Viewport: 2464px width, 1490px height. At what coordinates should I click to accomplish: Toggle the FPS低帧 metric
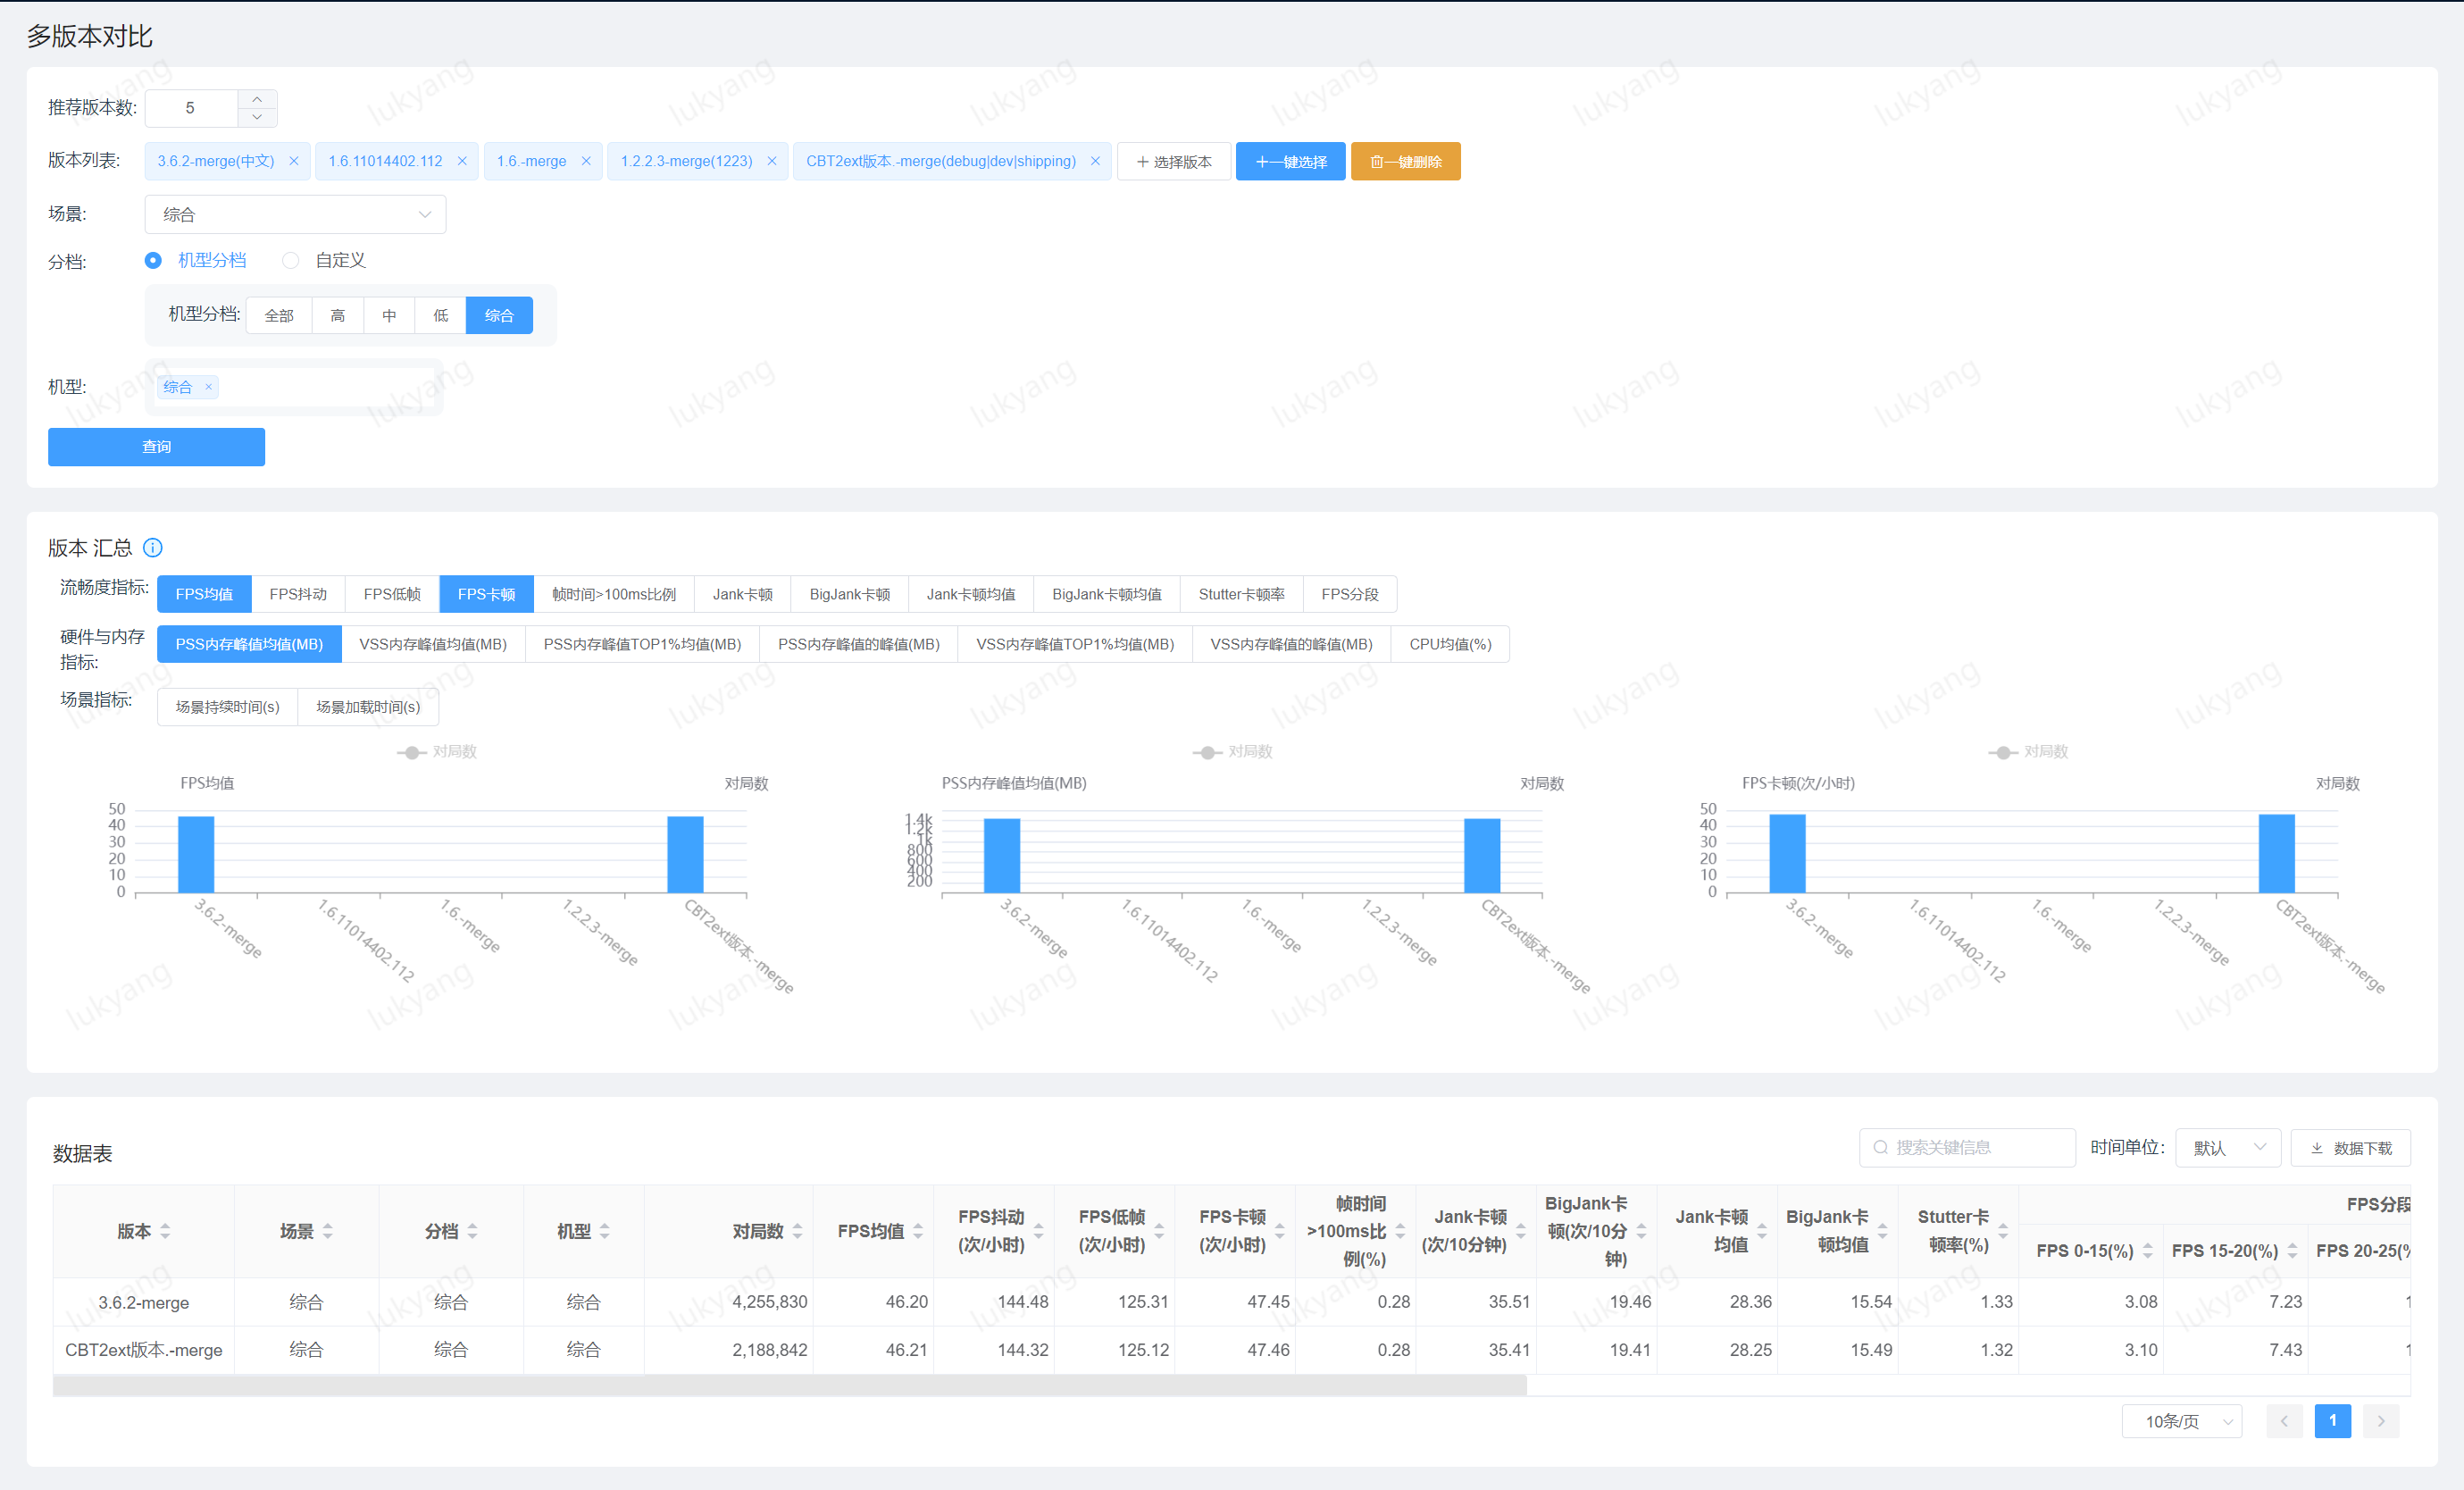coord(392,594)
